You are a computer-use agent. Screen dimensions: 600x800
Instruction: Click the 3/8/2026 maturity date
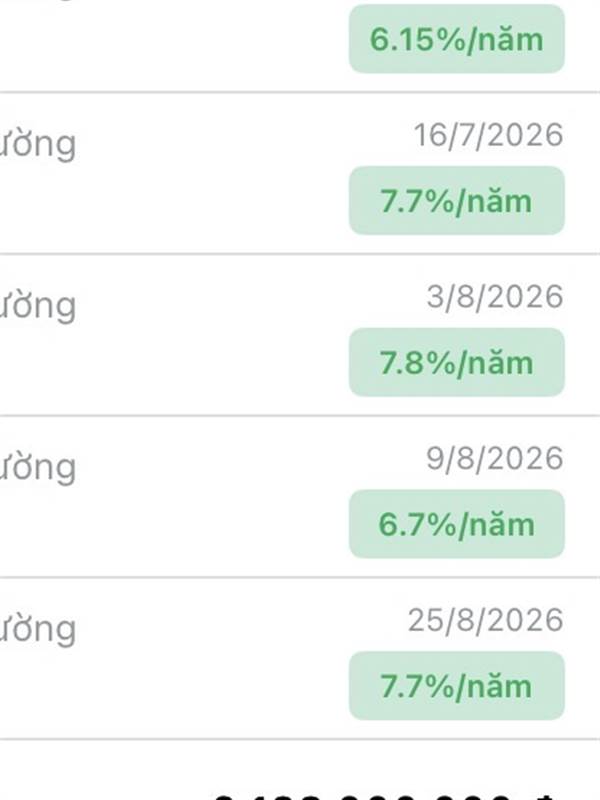click(494, 297)
